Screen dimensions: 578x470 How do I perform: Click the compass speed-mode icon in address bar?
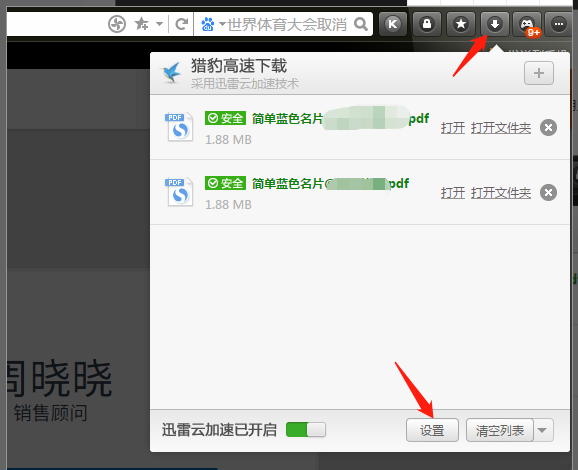117,24
